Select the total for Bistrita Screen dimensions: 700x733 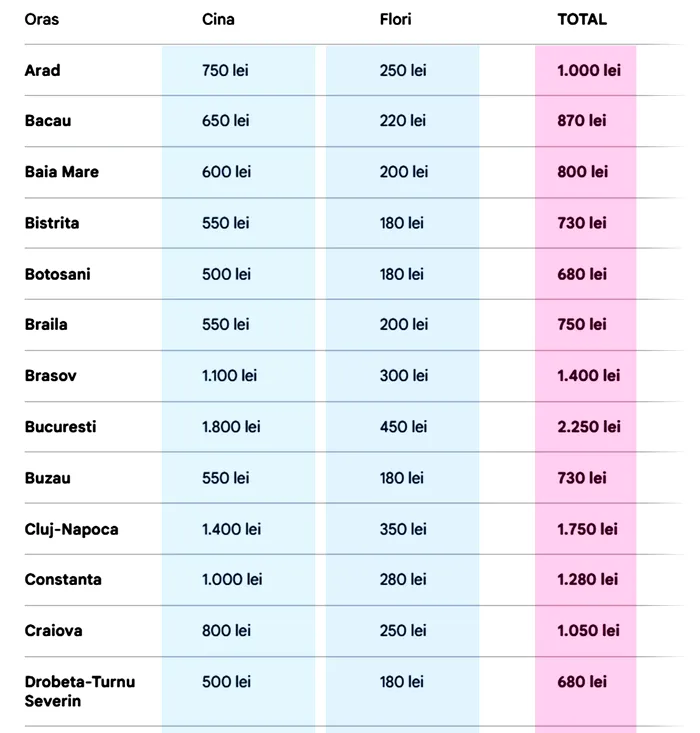[x=582, y=223]
